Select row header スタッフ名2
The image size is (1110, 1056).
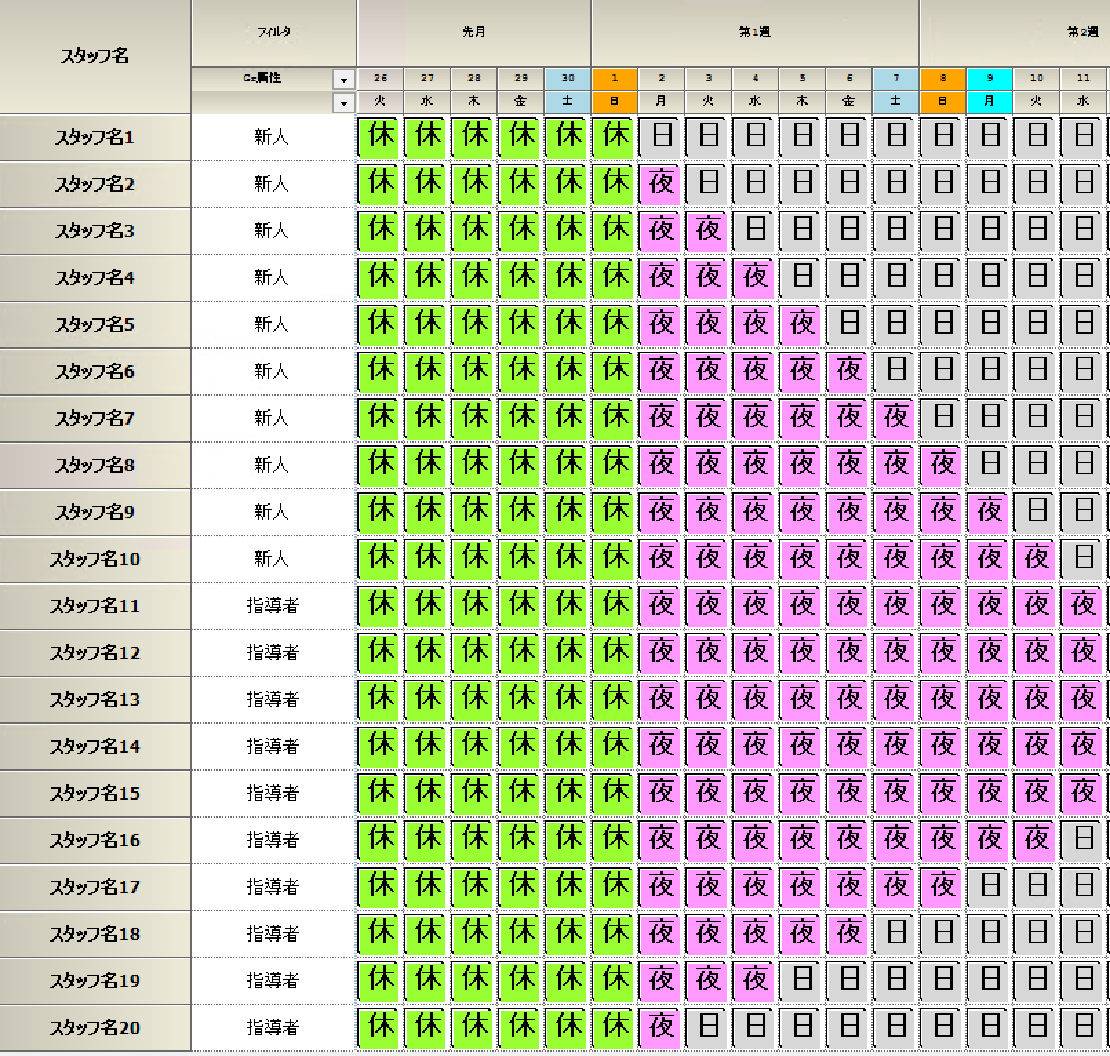click(95, 185)
